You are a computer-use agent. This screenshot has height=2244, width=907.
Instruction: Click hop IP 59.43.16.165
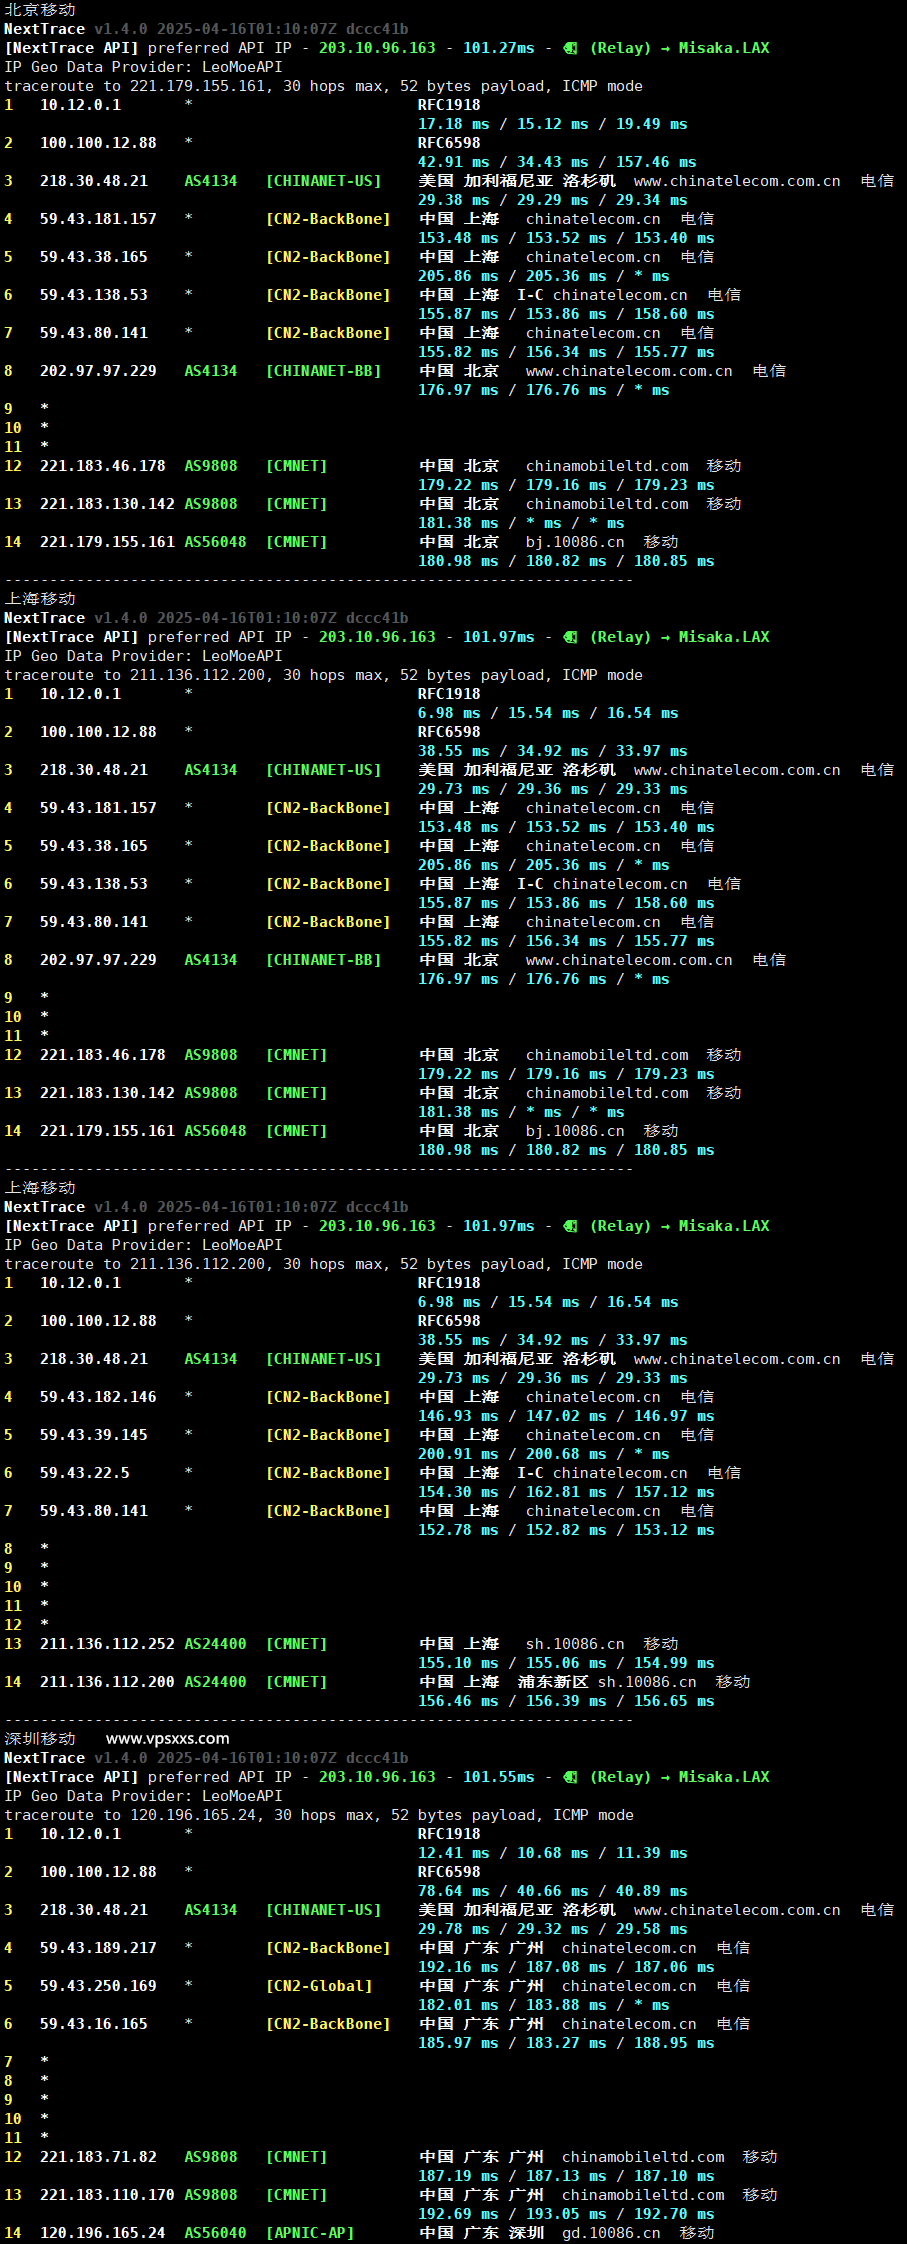pyautogui.click(x=94, y=2024)
